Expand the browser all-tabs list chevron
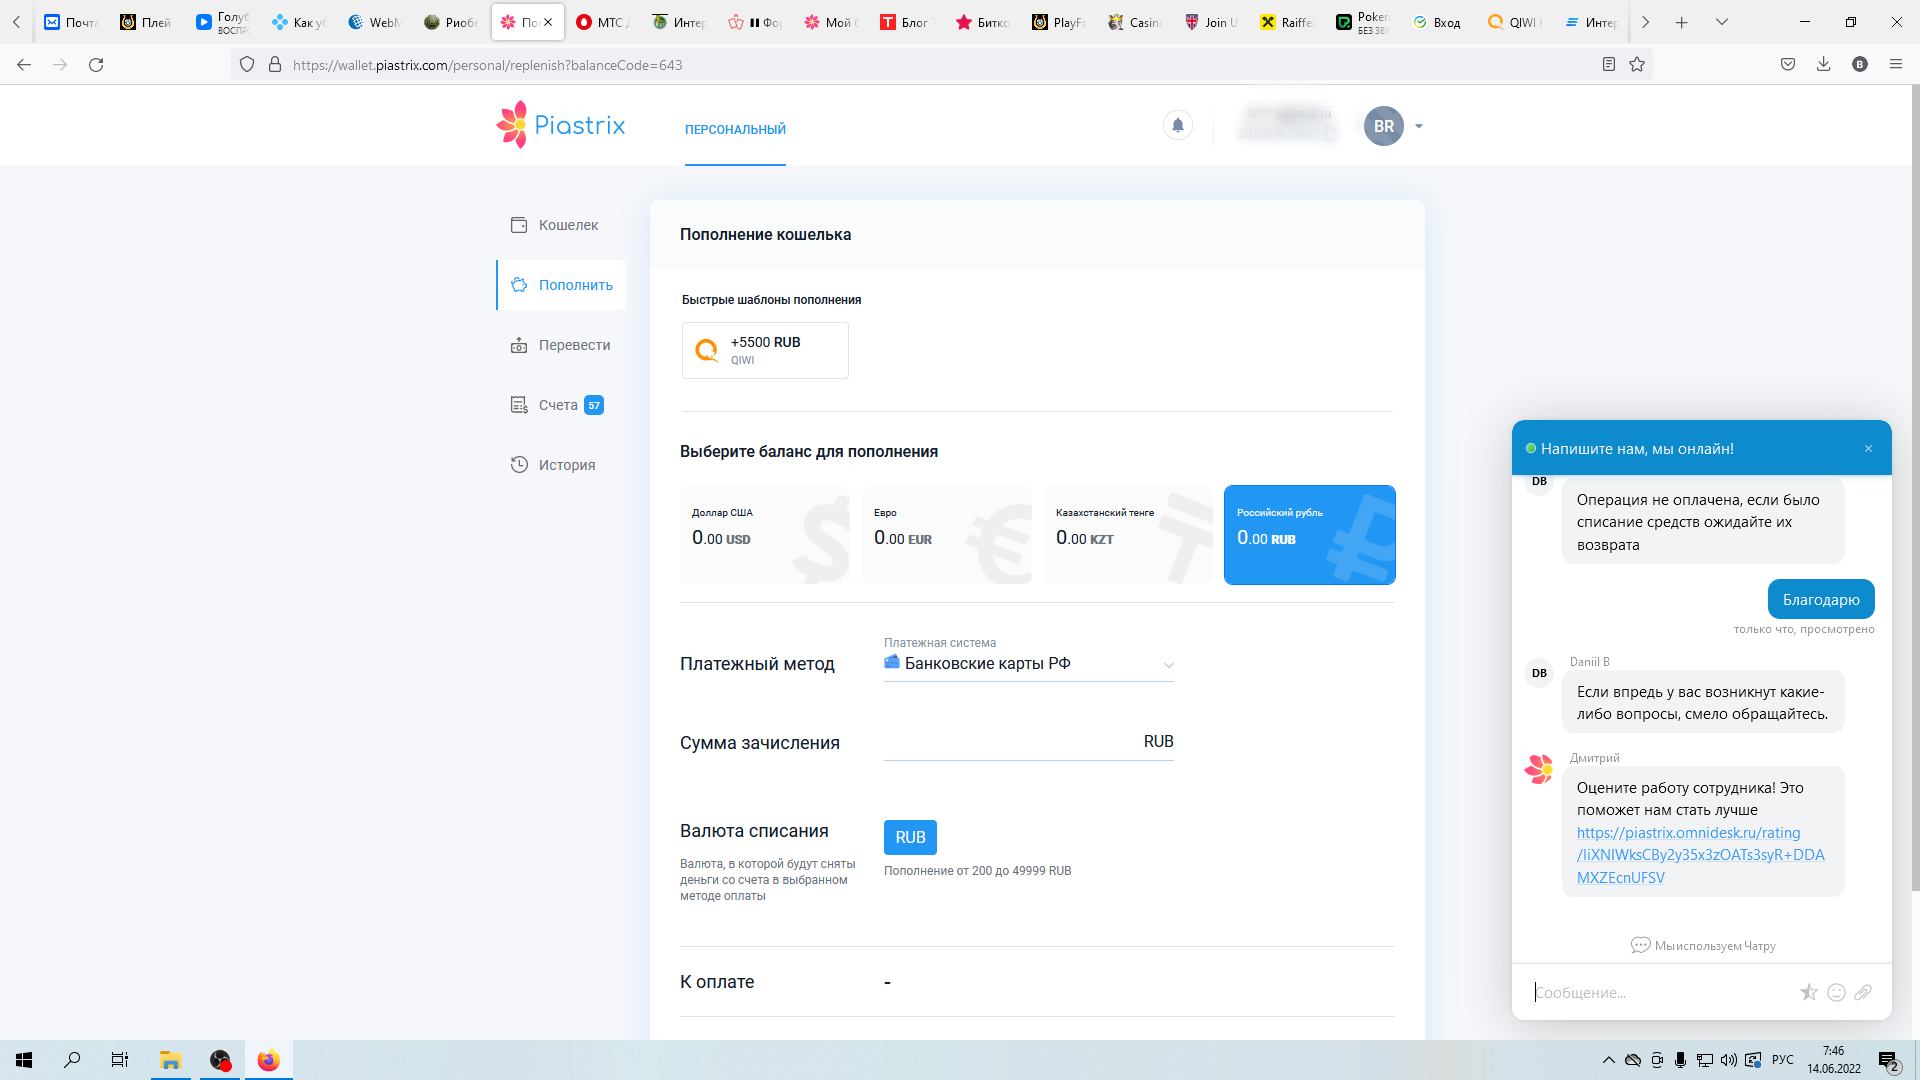Screen dimensions: 1920x1080 click(x=1721, y=22)
